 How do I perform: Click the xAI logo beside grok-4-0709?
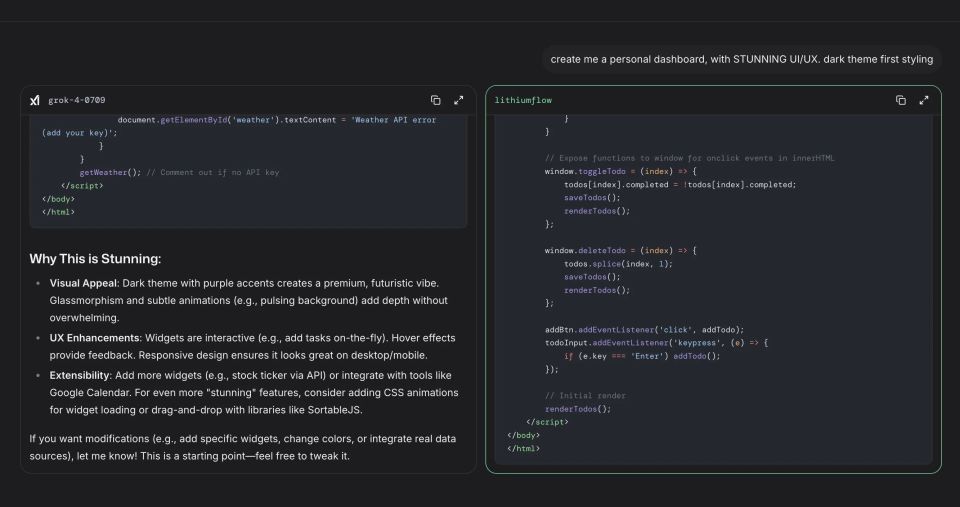(35, 100)
